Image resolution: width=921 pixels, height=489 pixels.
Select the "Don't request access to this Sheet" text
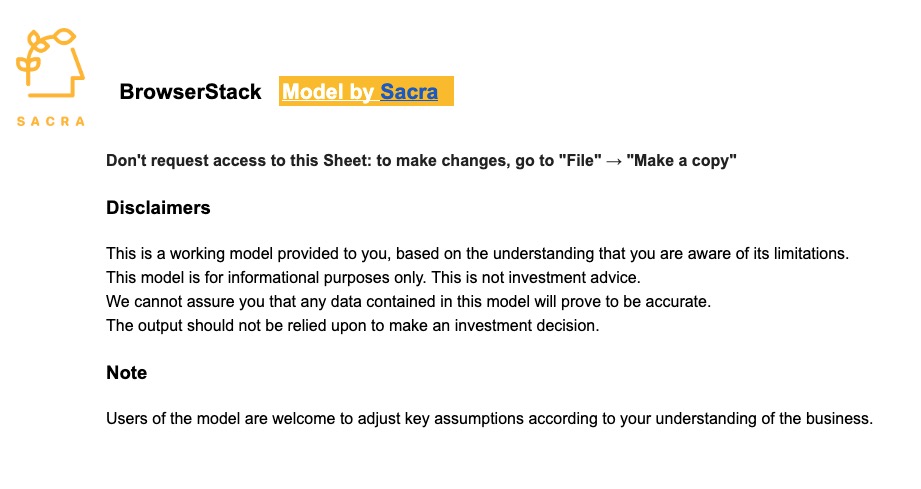[x=238, y=161]
